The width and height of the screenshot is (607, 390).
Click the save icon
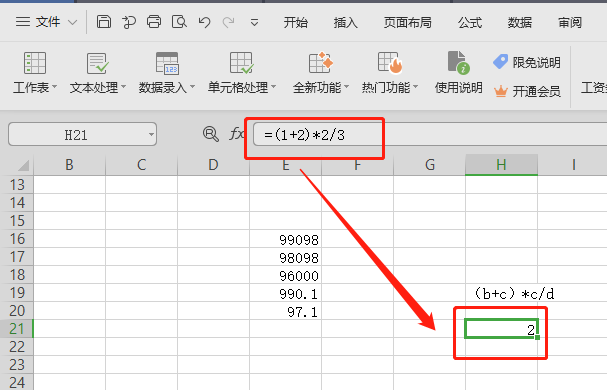pos(103,22)
